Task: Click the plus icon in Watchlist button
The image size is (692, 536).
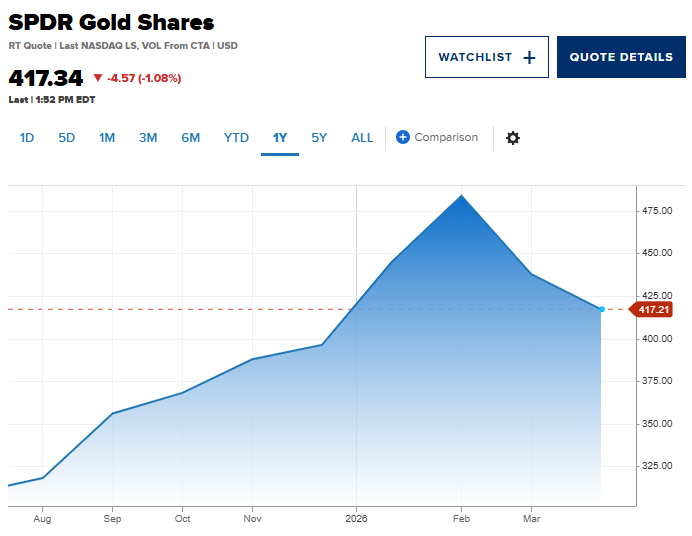Action: click(529, 58)
